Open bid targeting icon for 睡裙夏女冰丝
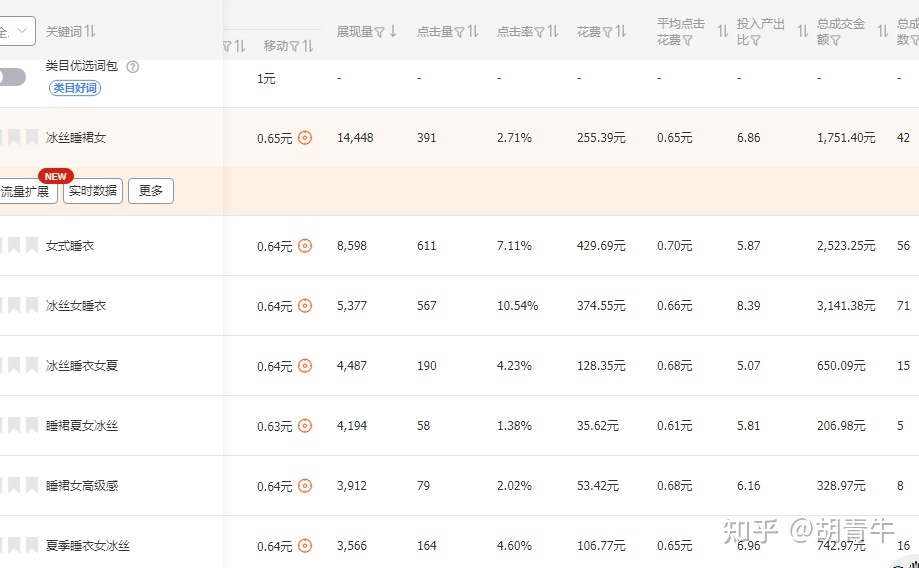 (305, 426)
